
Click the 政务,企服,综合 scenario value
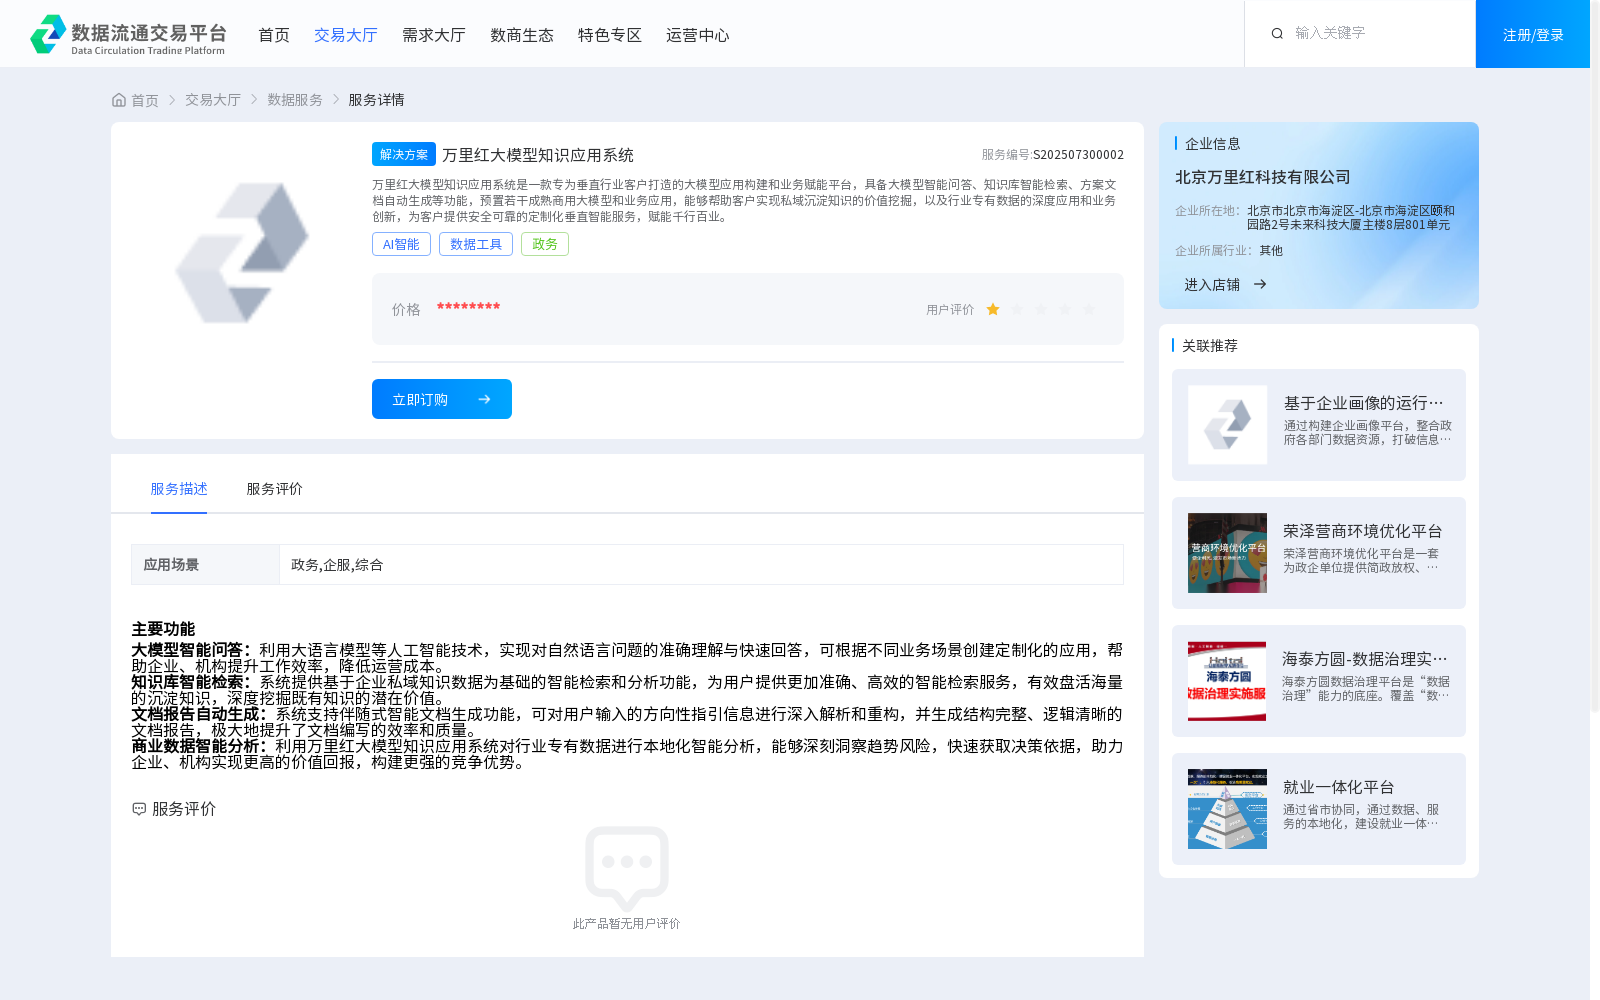pos(337,565)
